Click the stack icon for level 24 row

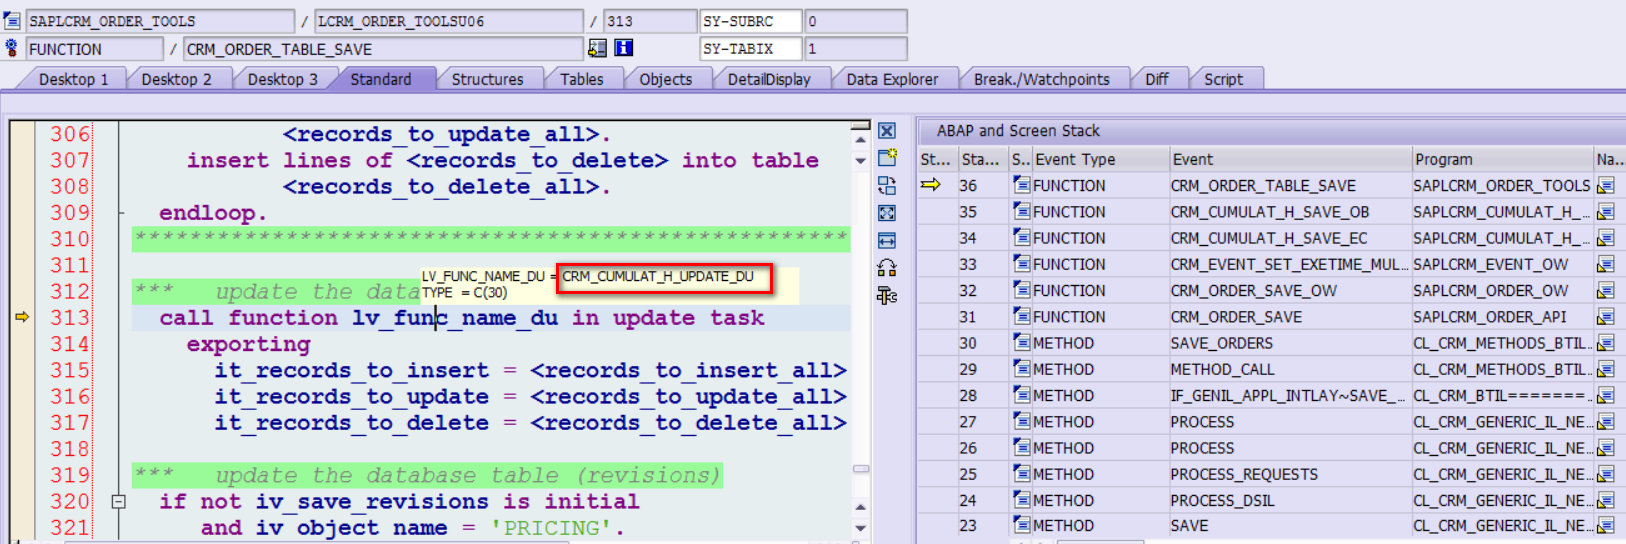click(x=1021, y=500)
